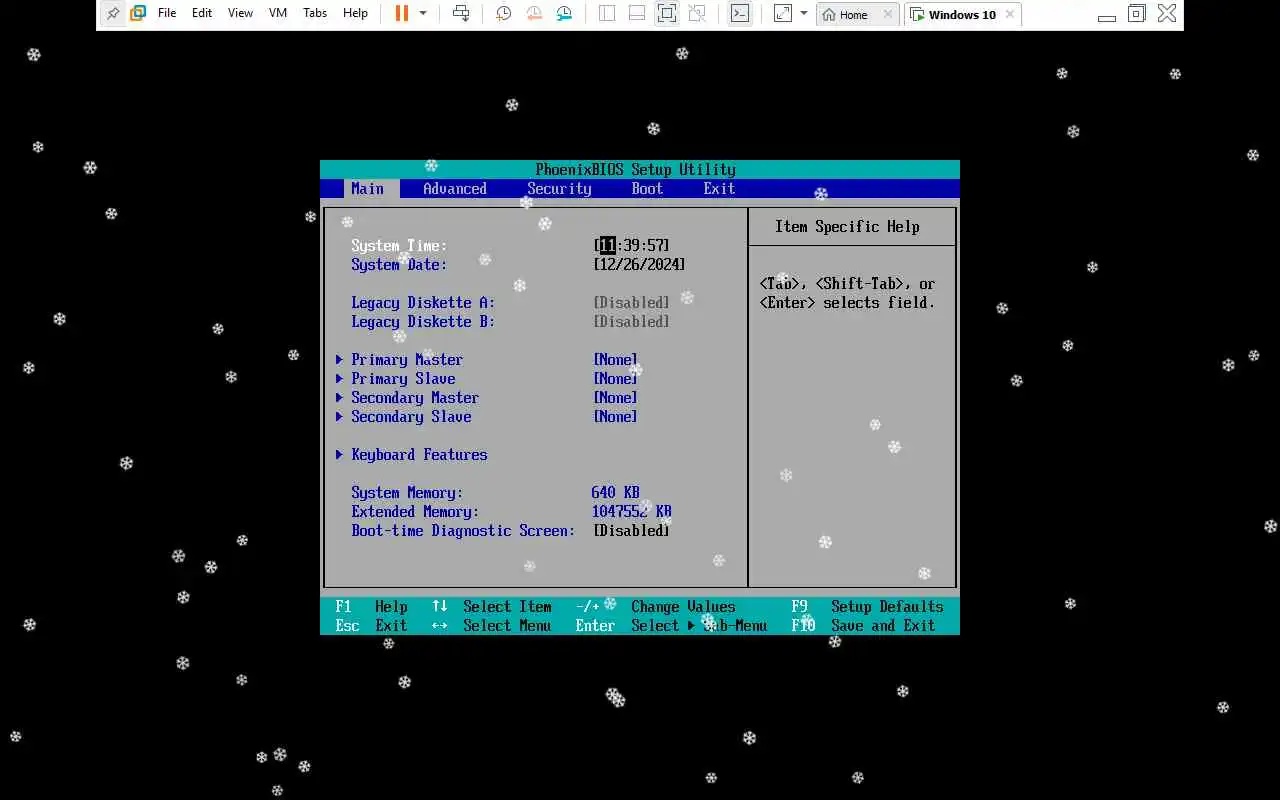The image size is (1280, 800).
Task: Enter full screen mode
Action: pyautogui.click(x=667, y=13)
